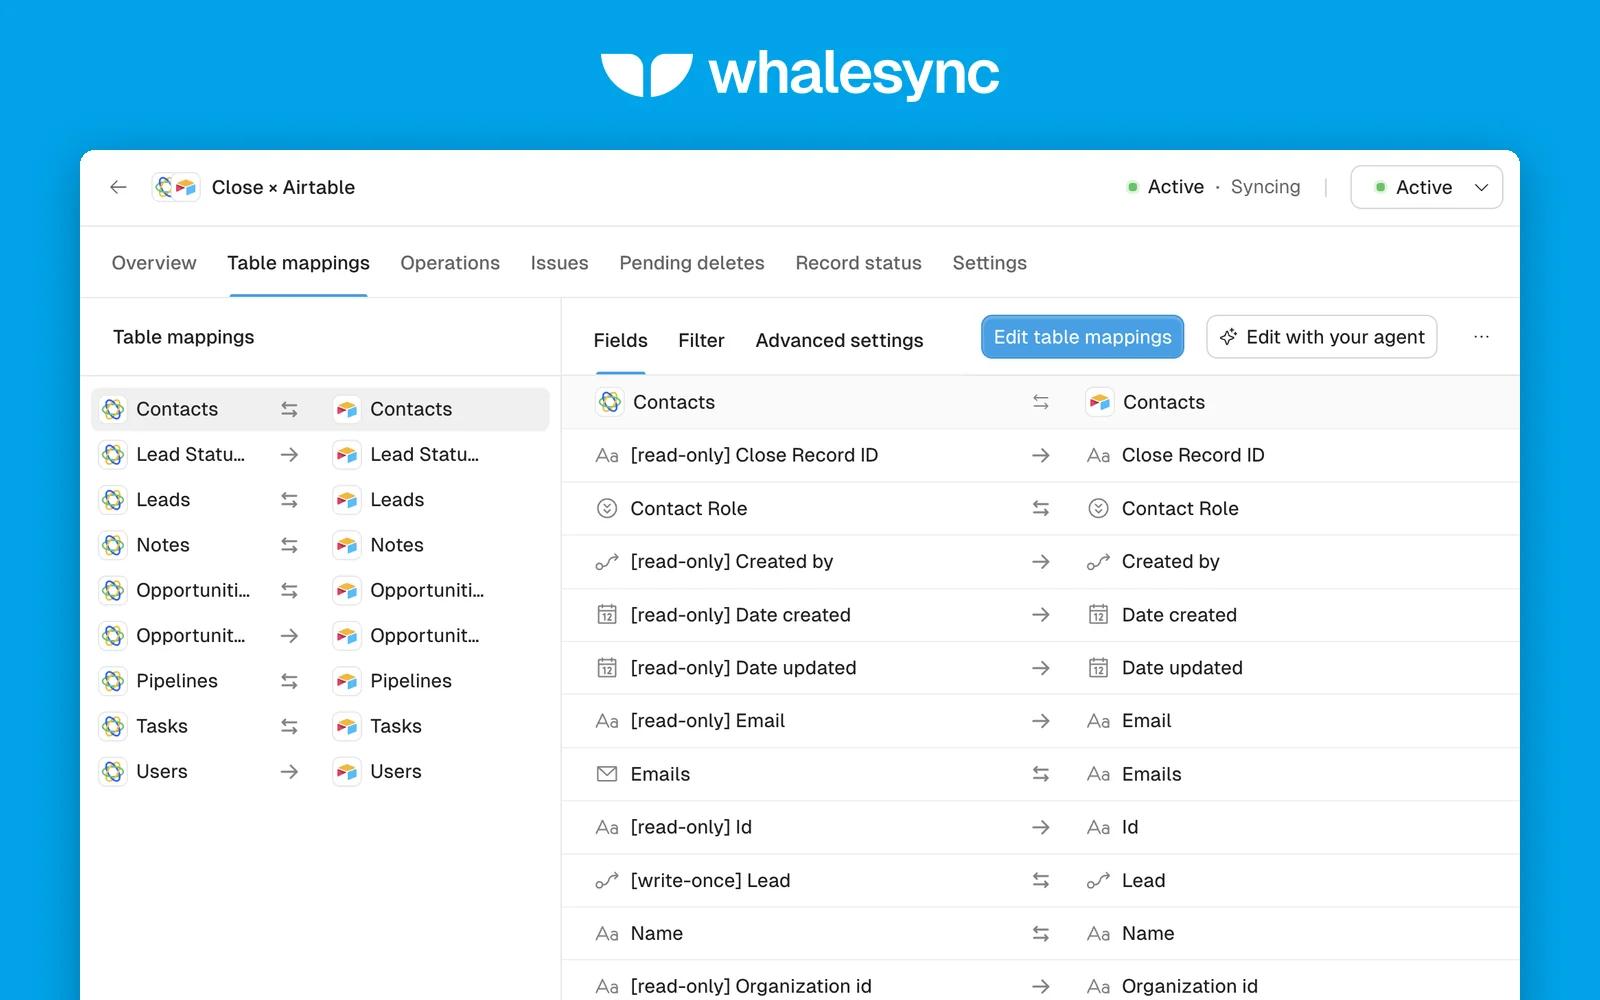This screenshot has height=1000, width=1600.
Task: Open the three-dot more options menu
Action: (1481, 337)
